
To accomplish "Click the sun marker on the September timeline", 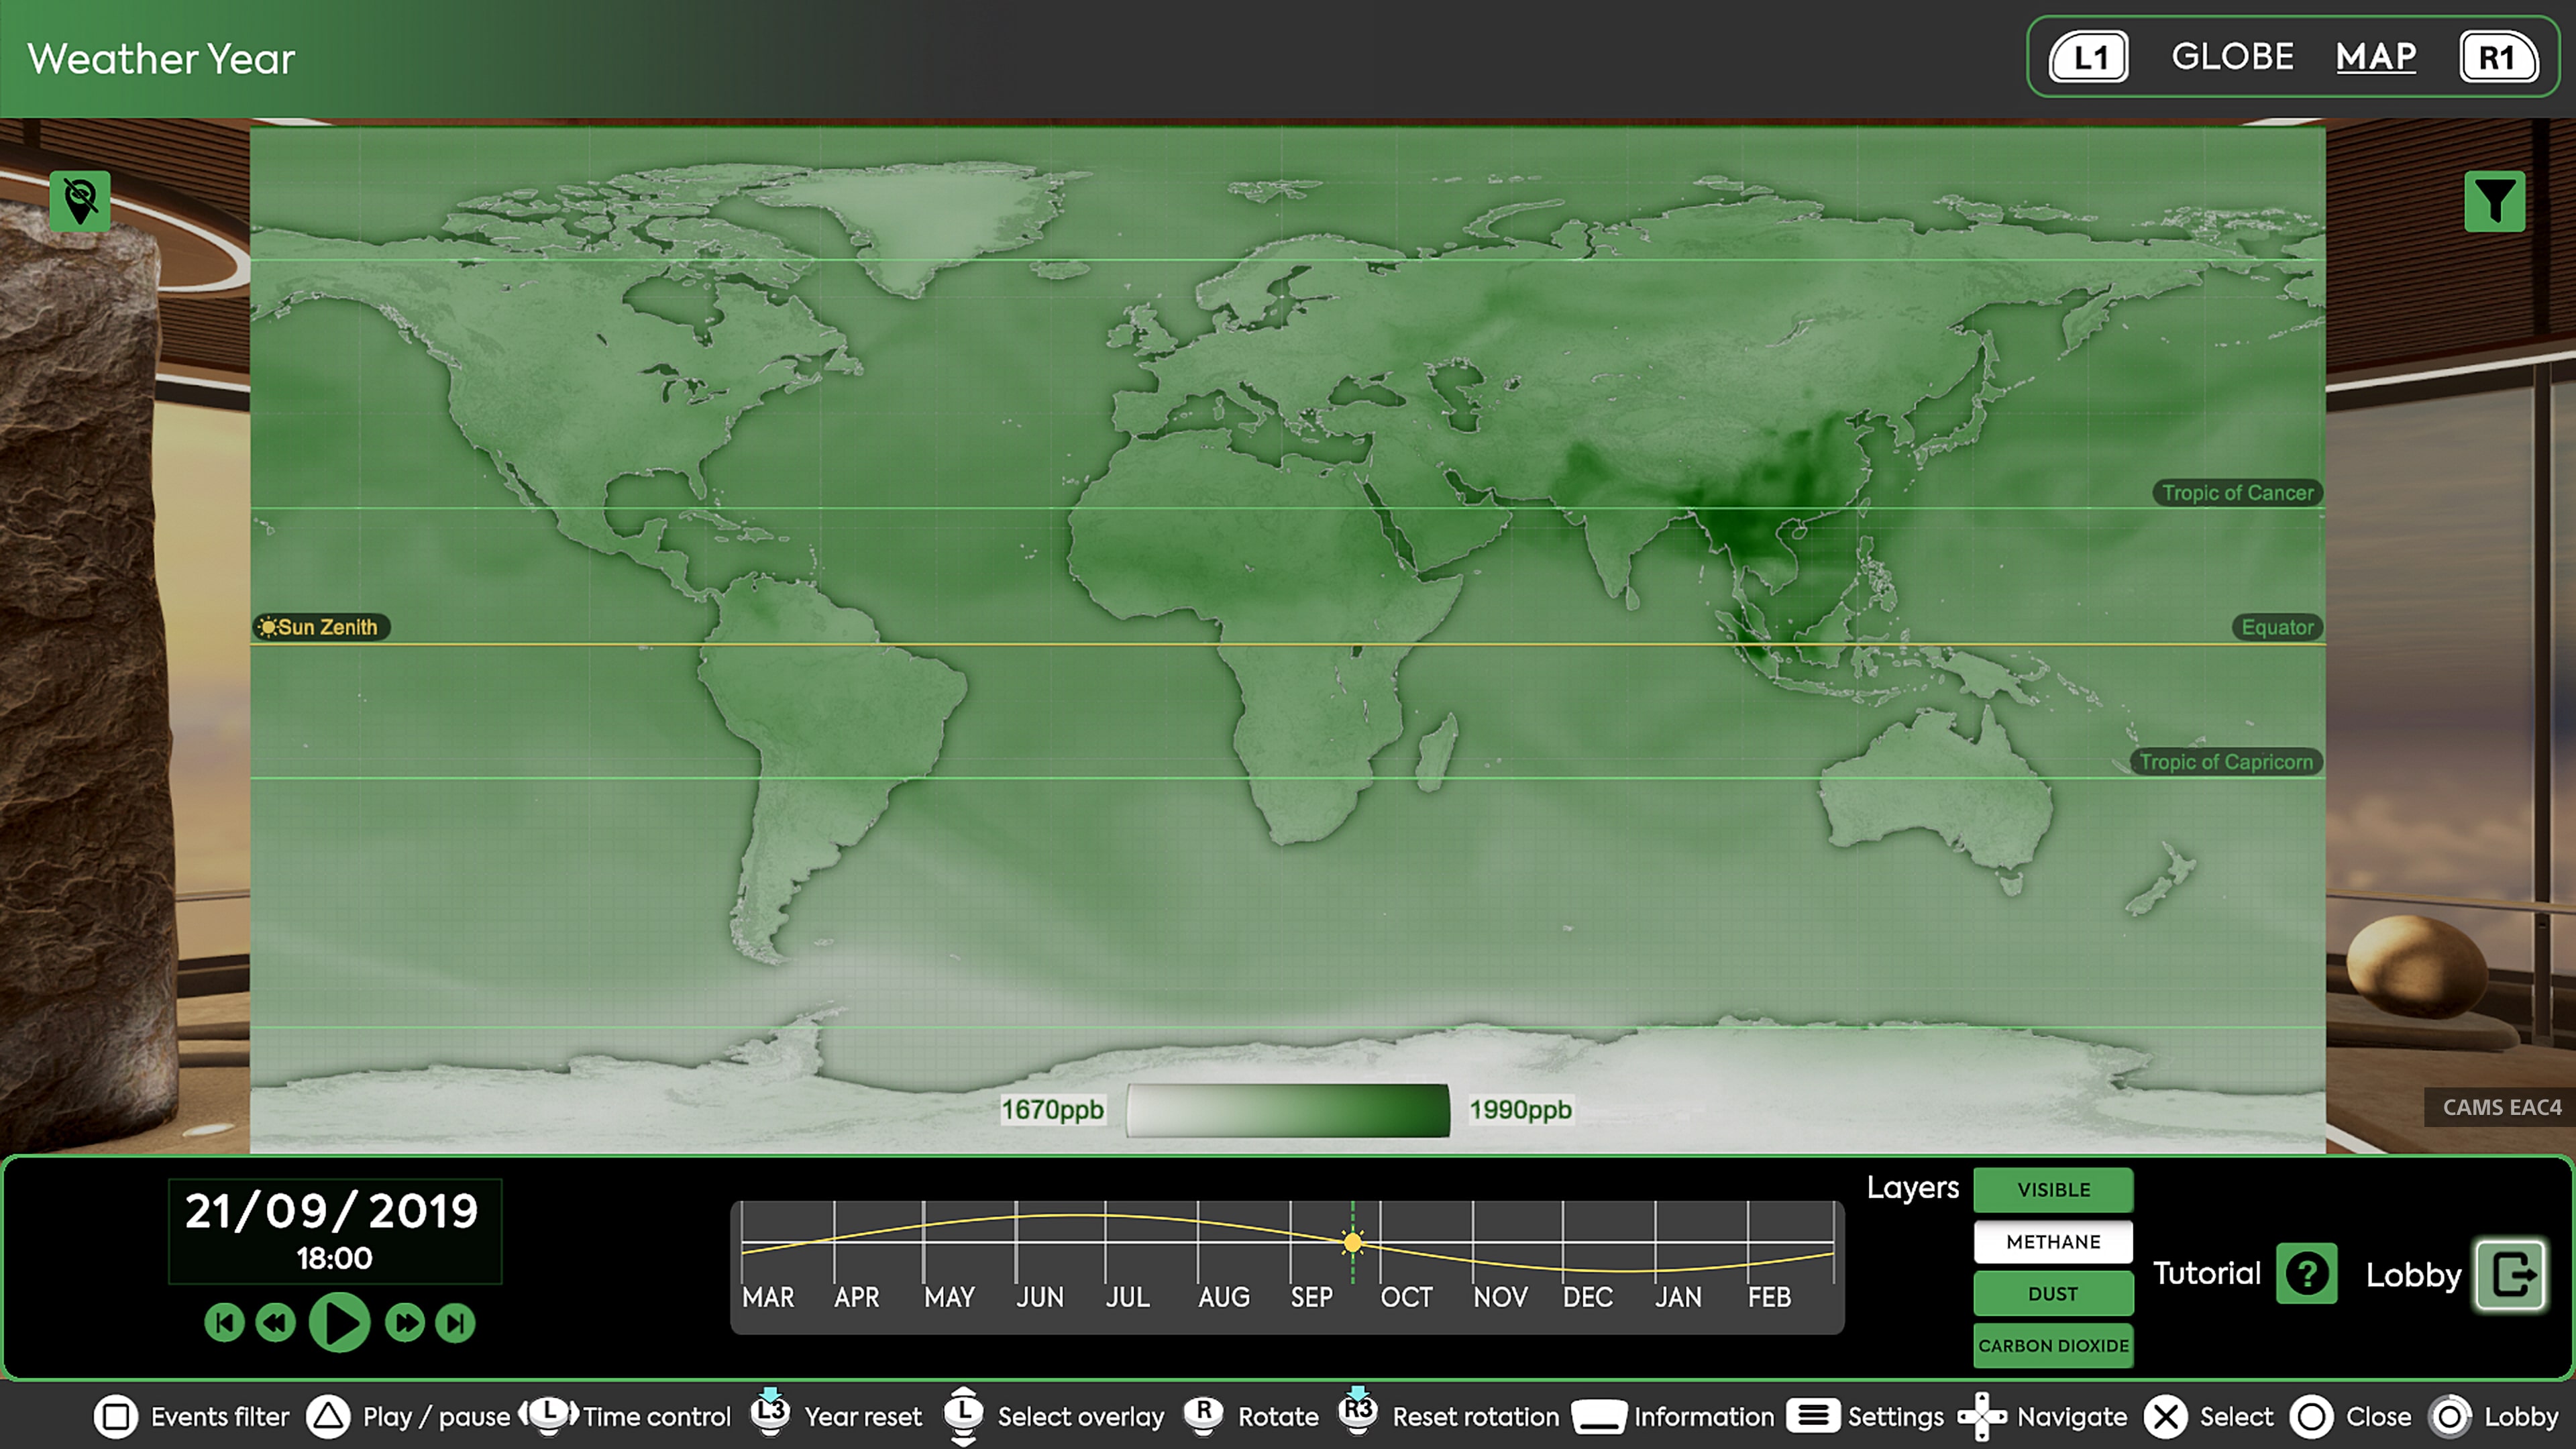I will (x=1352, y=1243).
